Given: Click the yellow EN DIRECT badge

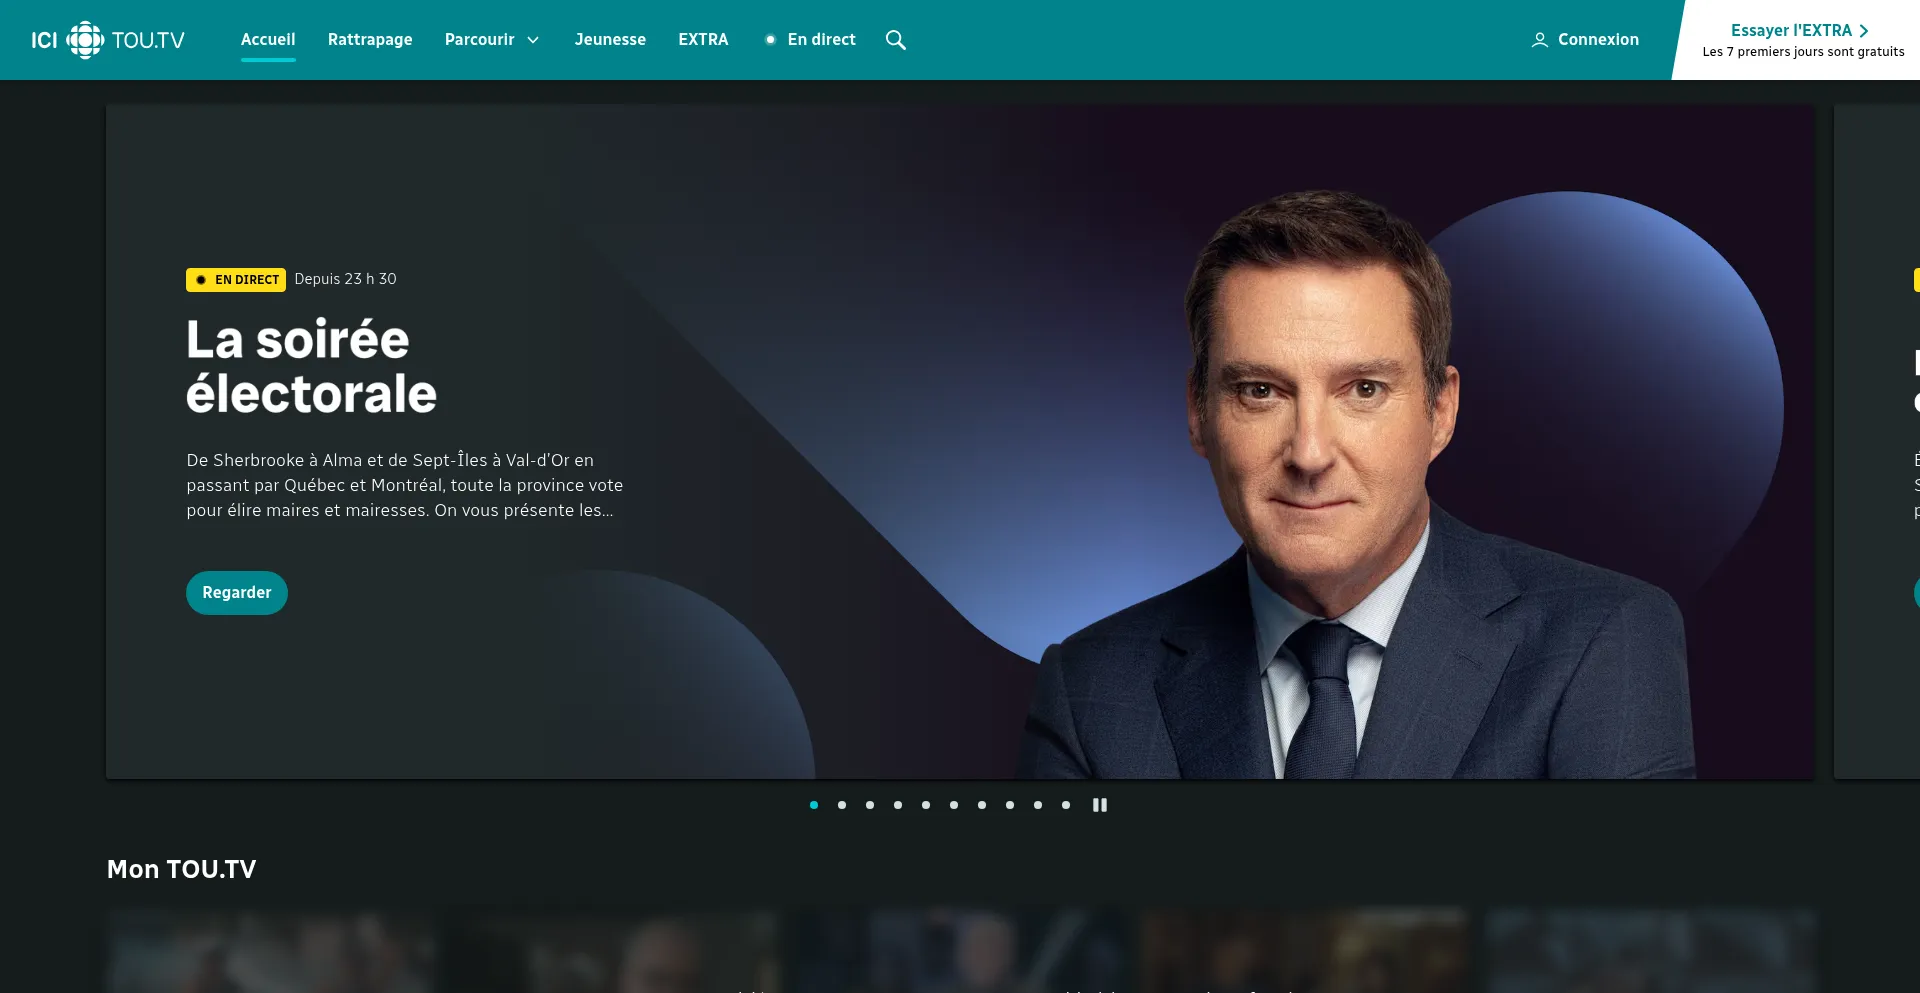Looking at the screenshot, I should (x=236, y=280).
